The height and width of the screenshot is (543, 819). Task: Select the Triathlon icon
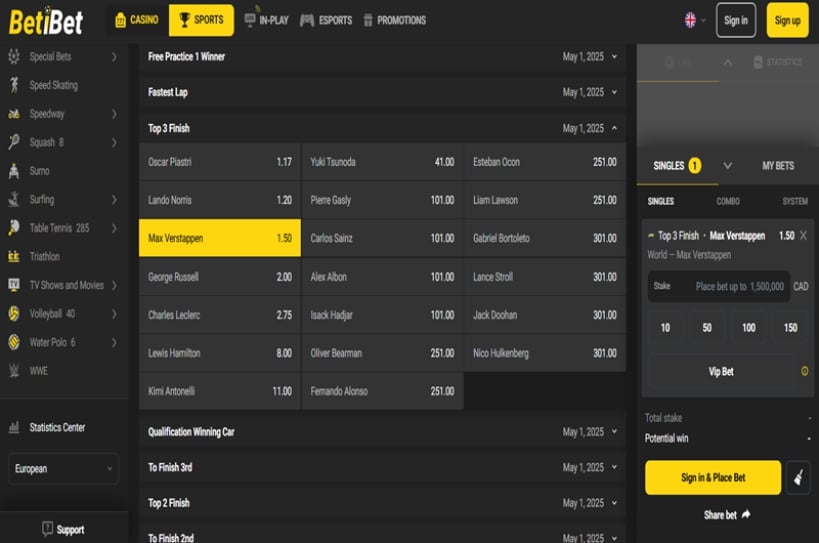(14, 256)
